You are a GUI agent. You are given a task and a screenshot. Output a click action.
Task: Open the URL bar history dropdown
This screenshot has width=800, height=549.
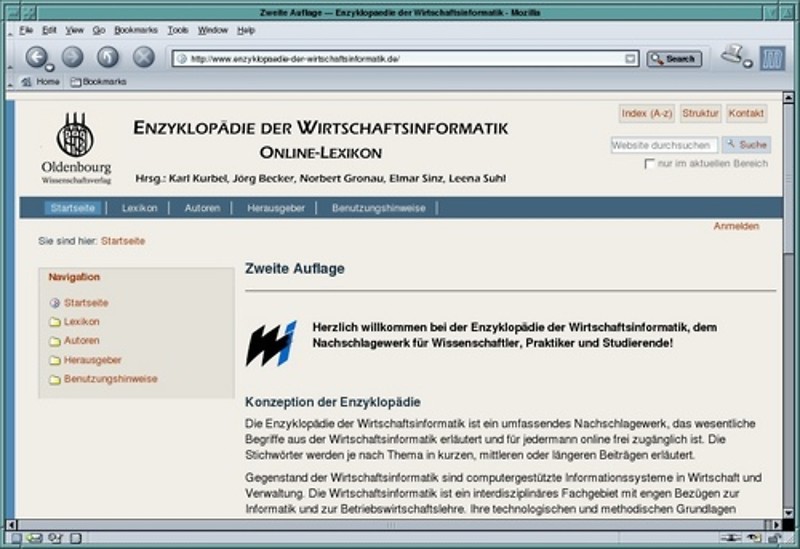(x=630, y=59)
